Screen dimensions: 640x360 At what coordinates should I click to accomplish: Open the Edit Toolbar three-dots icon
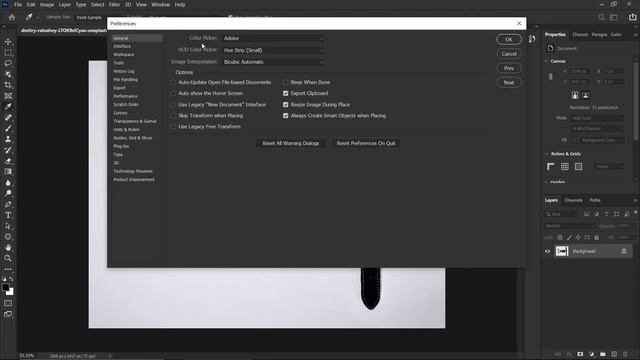click(8, 269)
